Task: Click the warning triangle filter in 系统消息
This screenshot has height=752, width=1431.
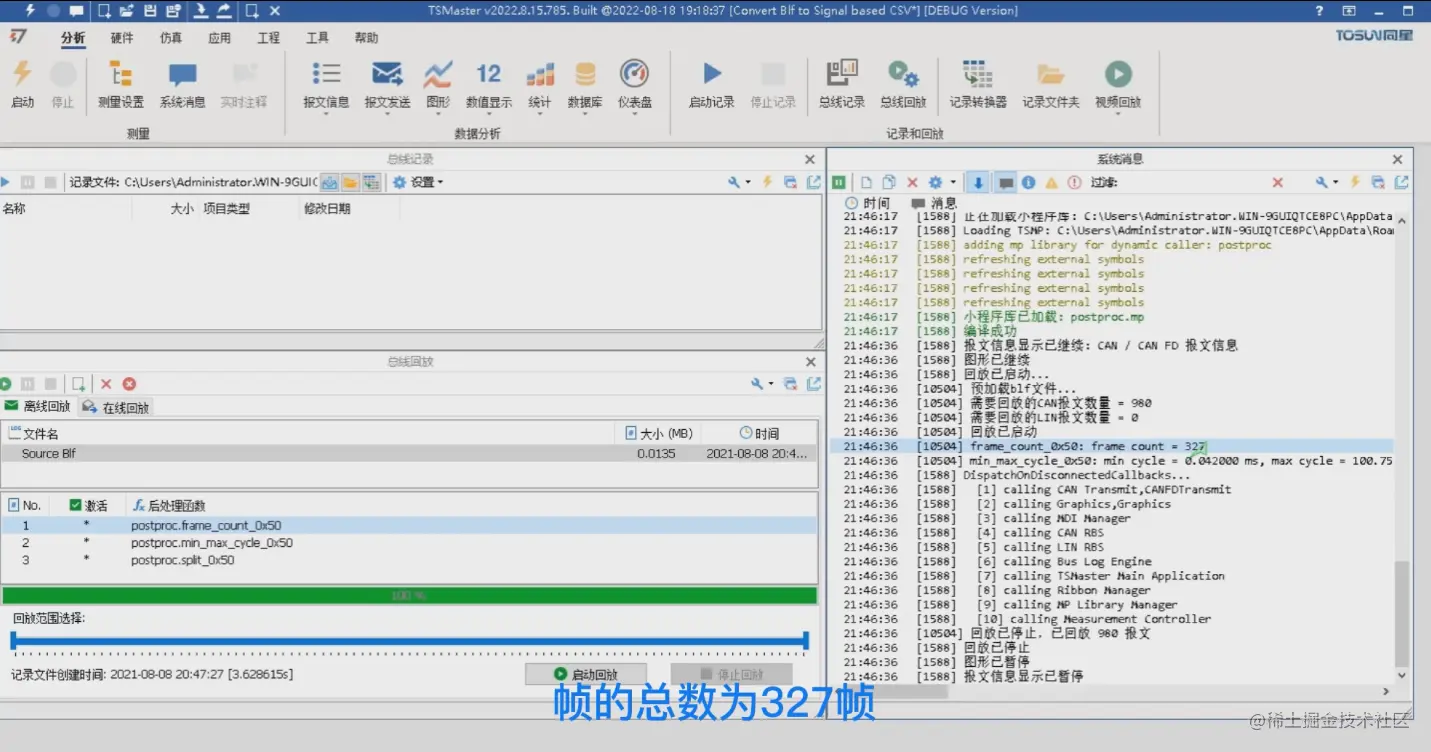Action: click(x=1051, y=183)
